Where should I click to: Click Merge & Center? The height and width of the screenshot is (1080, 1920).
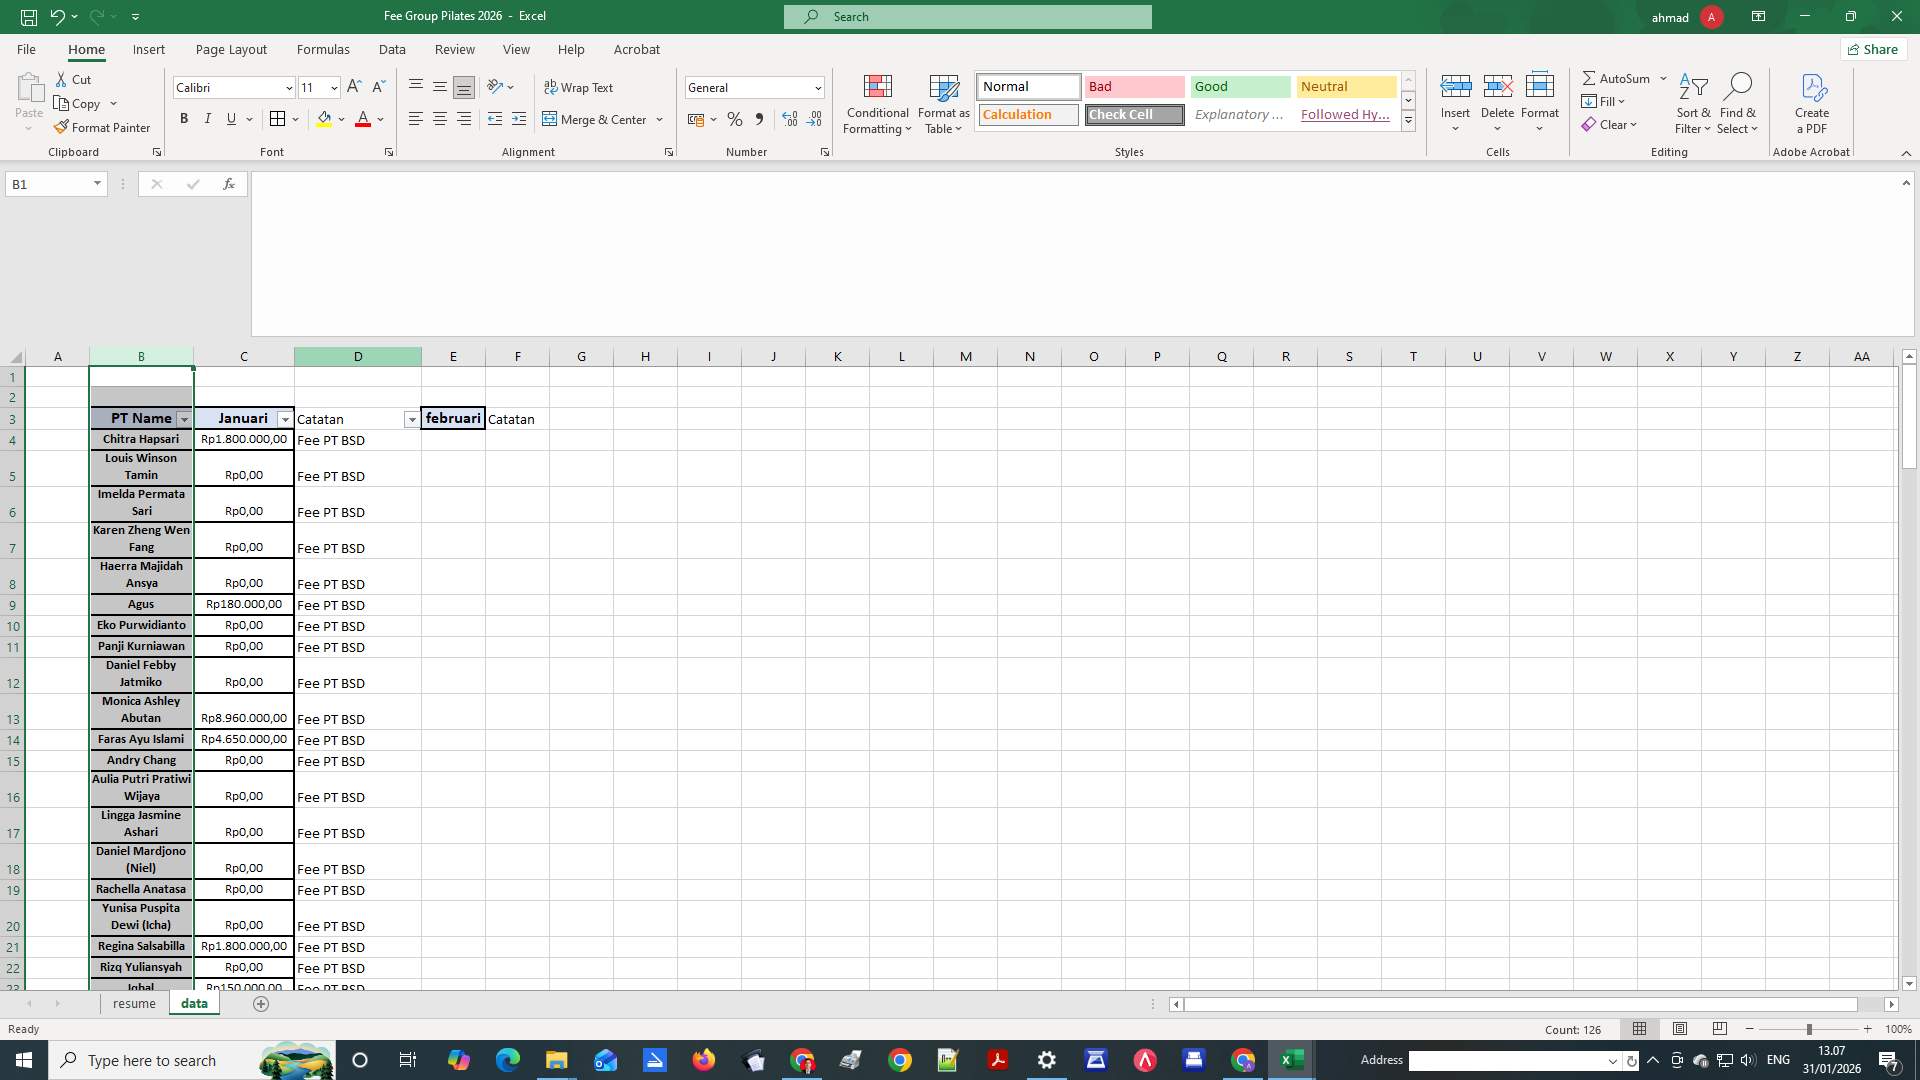596,119
